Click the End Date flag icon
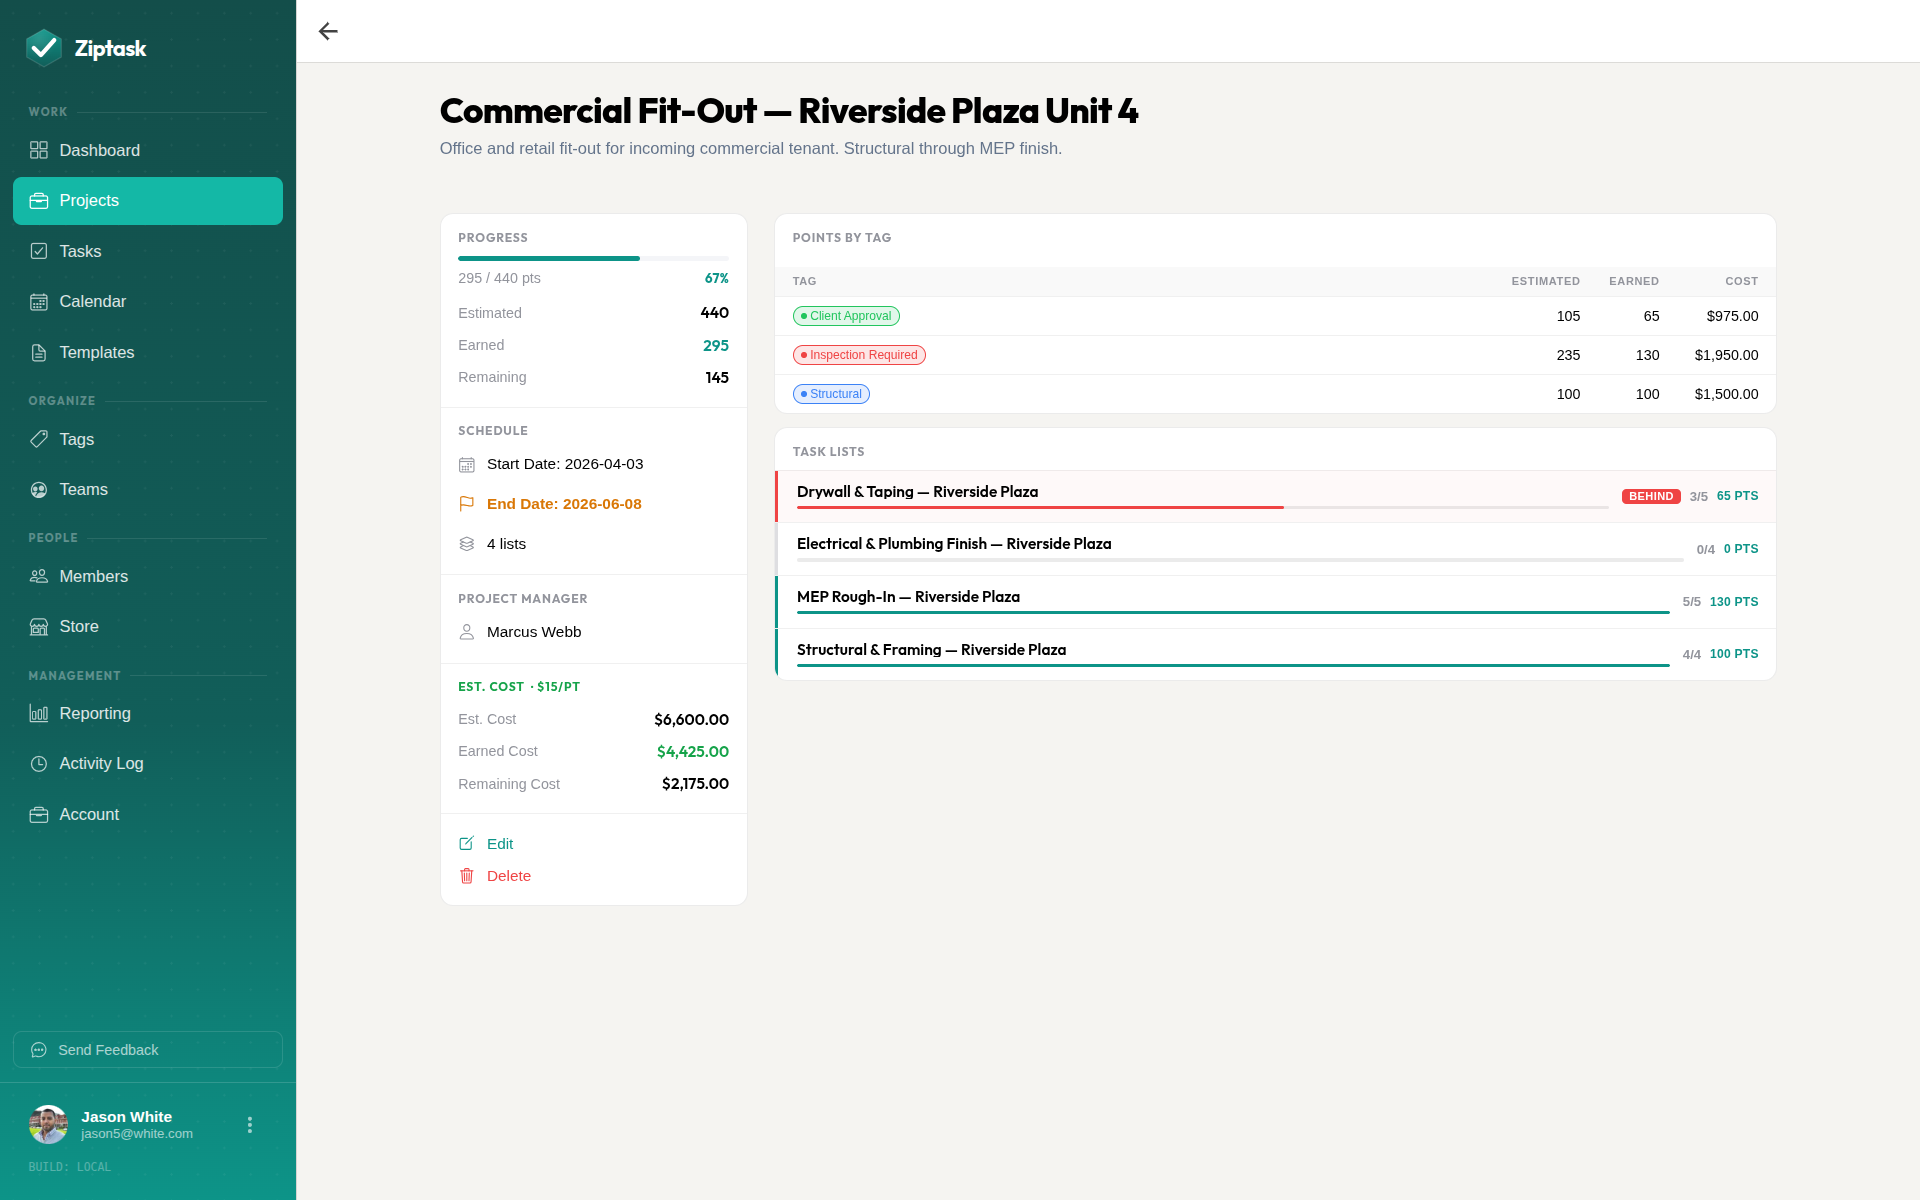The height and width of the screenshot is (1200, 1920). [466, 504]
